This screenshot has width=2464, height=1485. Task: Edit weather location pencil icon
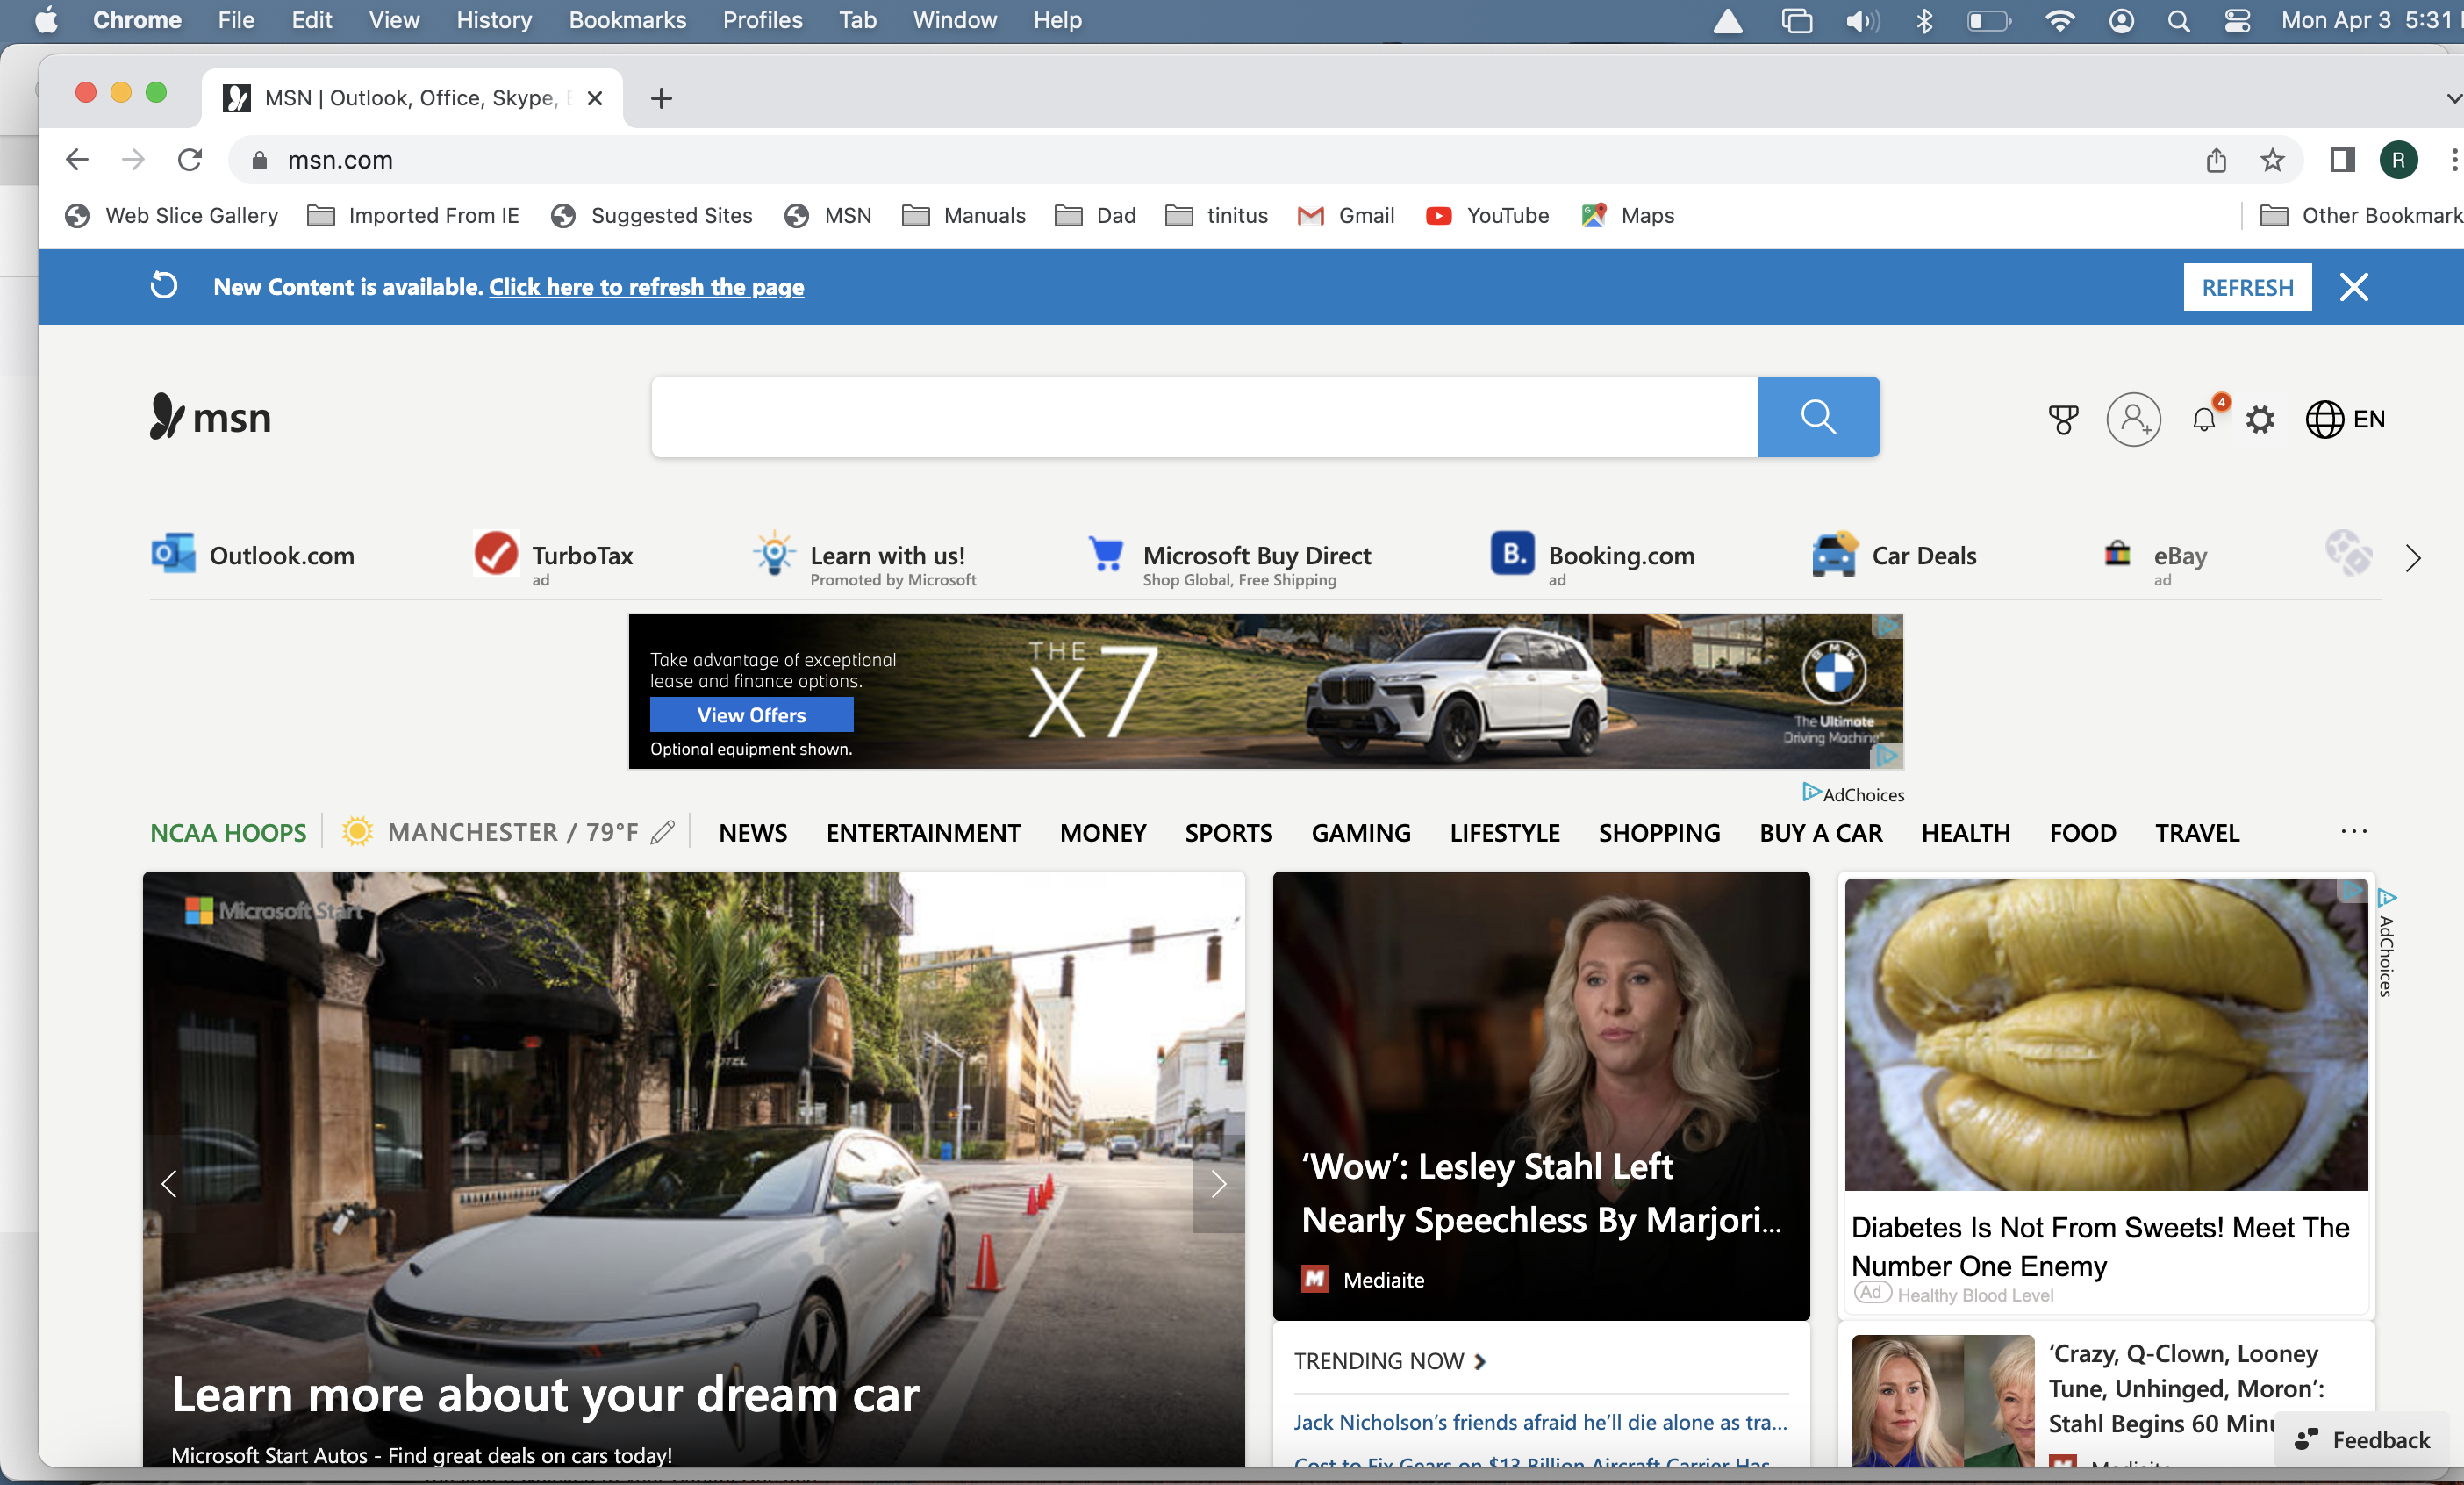[x=662, y=832]
